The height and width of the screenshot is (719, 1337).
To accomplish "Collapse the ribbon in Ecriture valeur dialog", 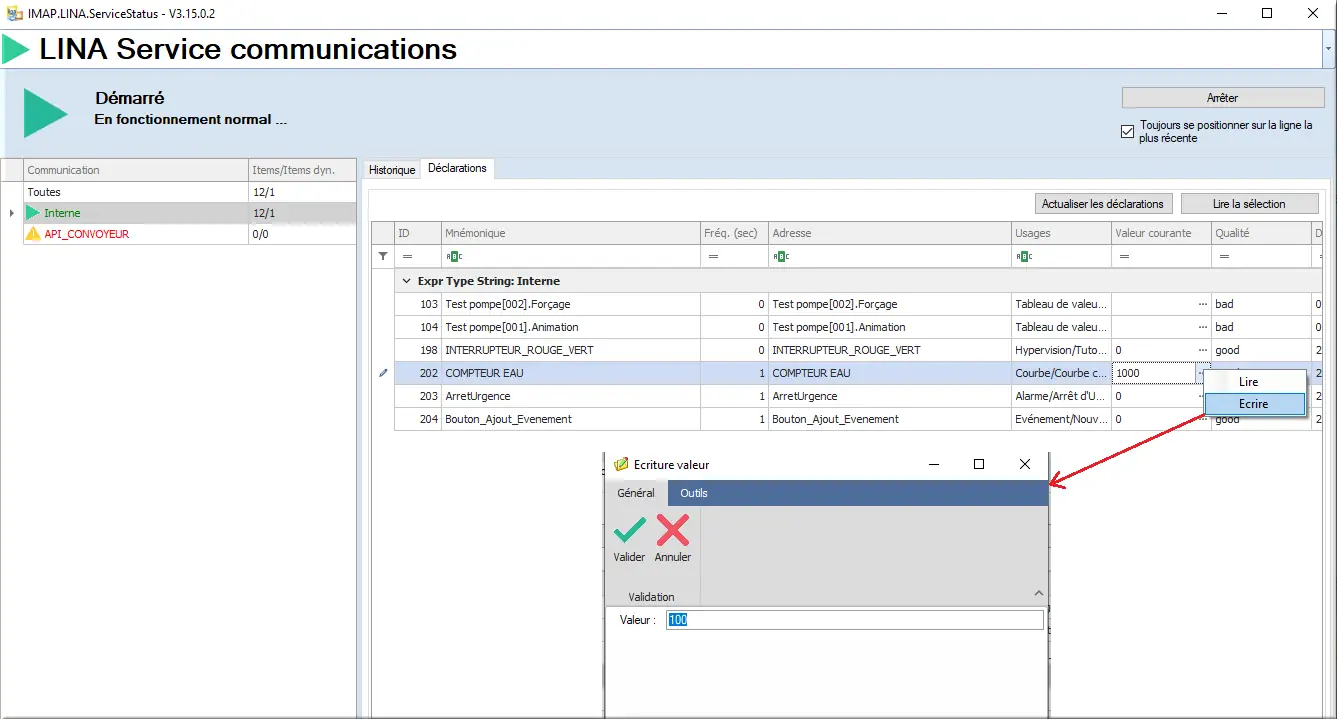I will 1038,594.
